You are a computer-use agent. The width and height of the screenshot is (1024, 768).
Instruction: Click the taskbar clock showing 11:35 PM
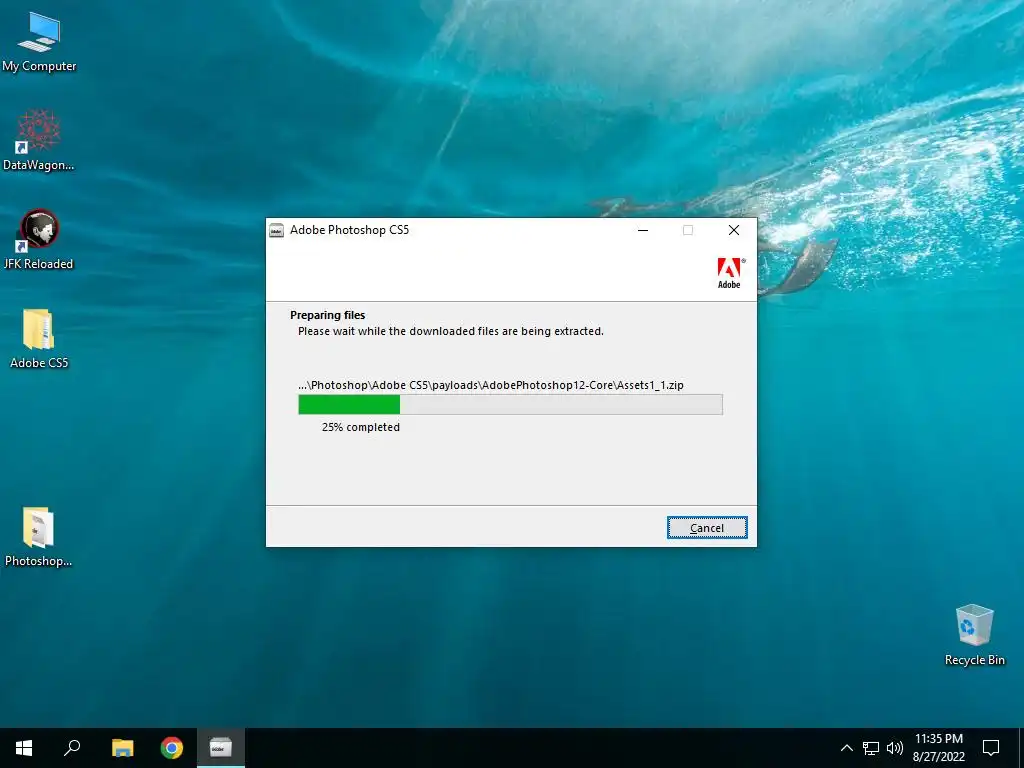(938, 739)
